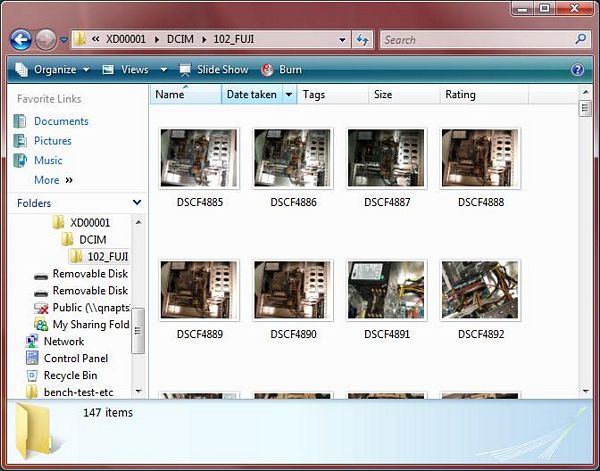Open the Views dropdown arrow
The image size is (600, 471).
(164, 70)
